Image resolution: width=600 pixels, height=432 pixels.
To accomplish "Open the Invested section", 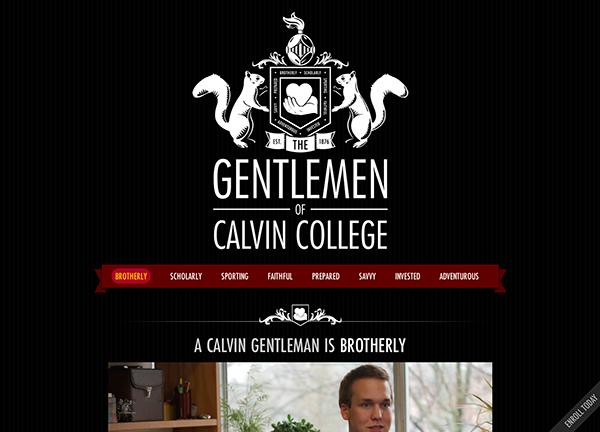I will pos(408,276).
